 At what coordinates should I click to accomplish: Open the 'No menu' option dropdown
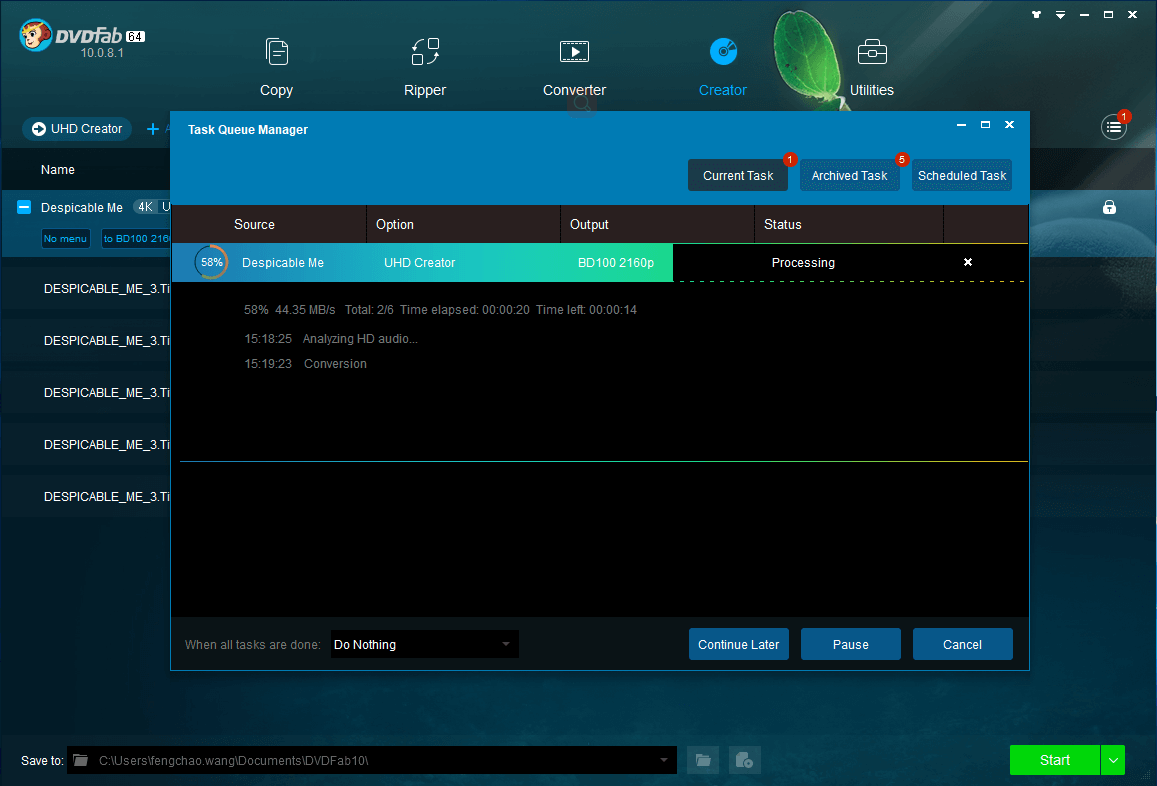pyautogui.click(x=65, y=238)
